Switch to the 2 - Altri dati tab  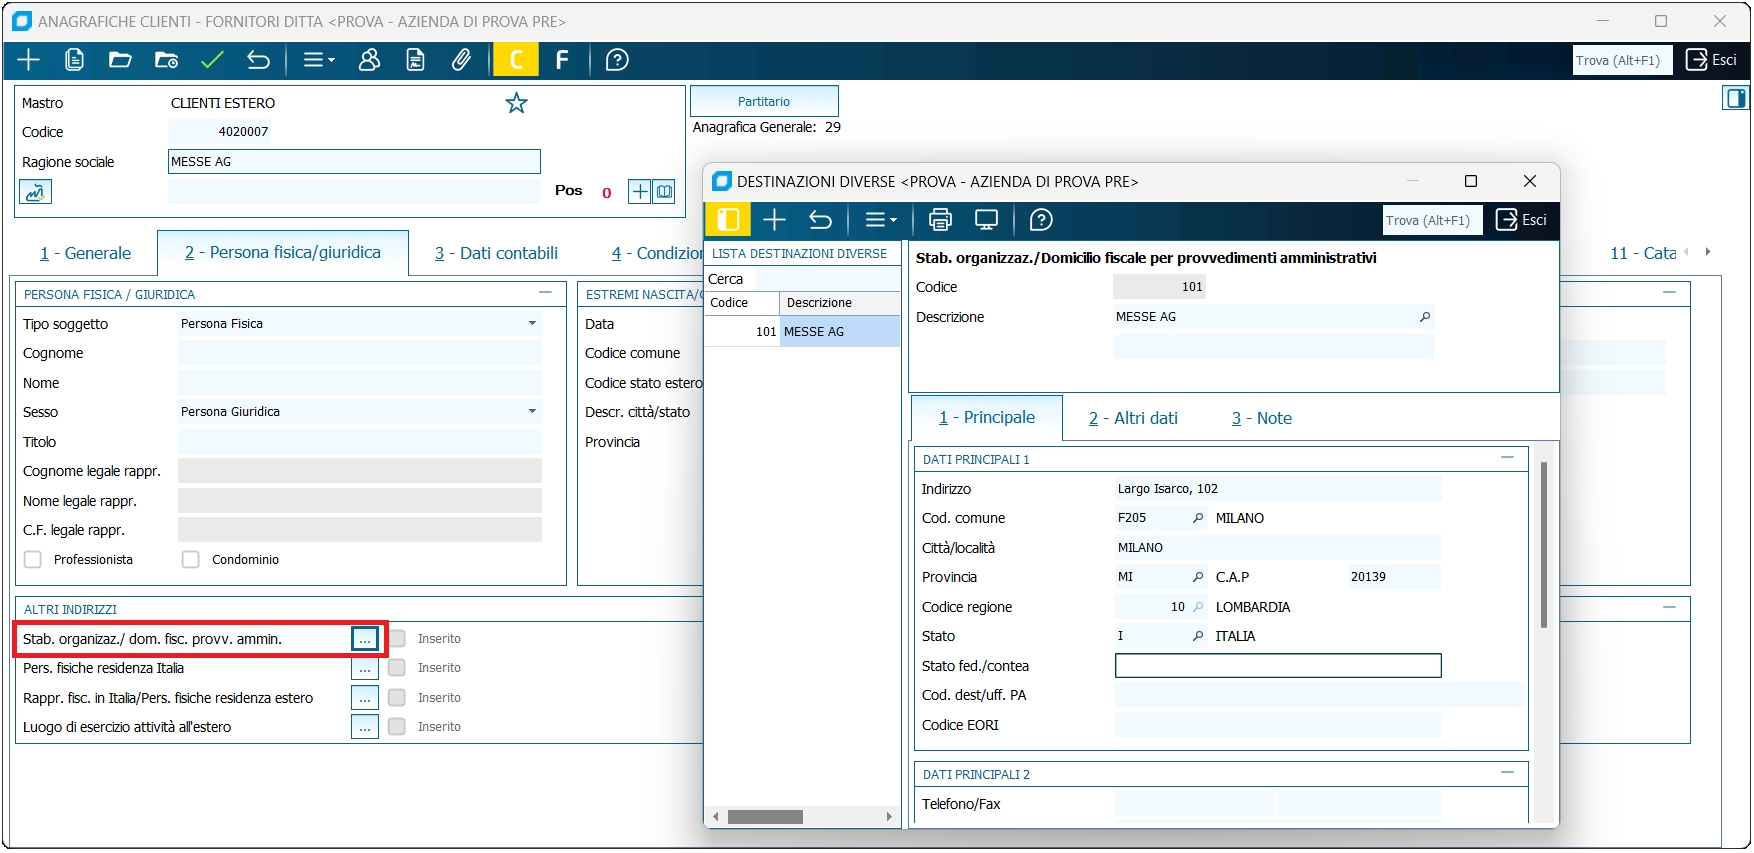coord(1133,418)
